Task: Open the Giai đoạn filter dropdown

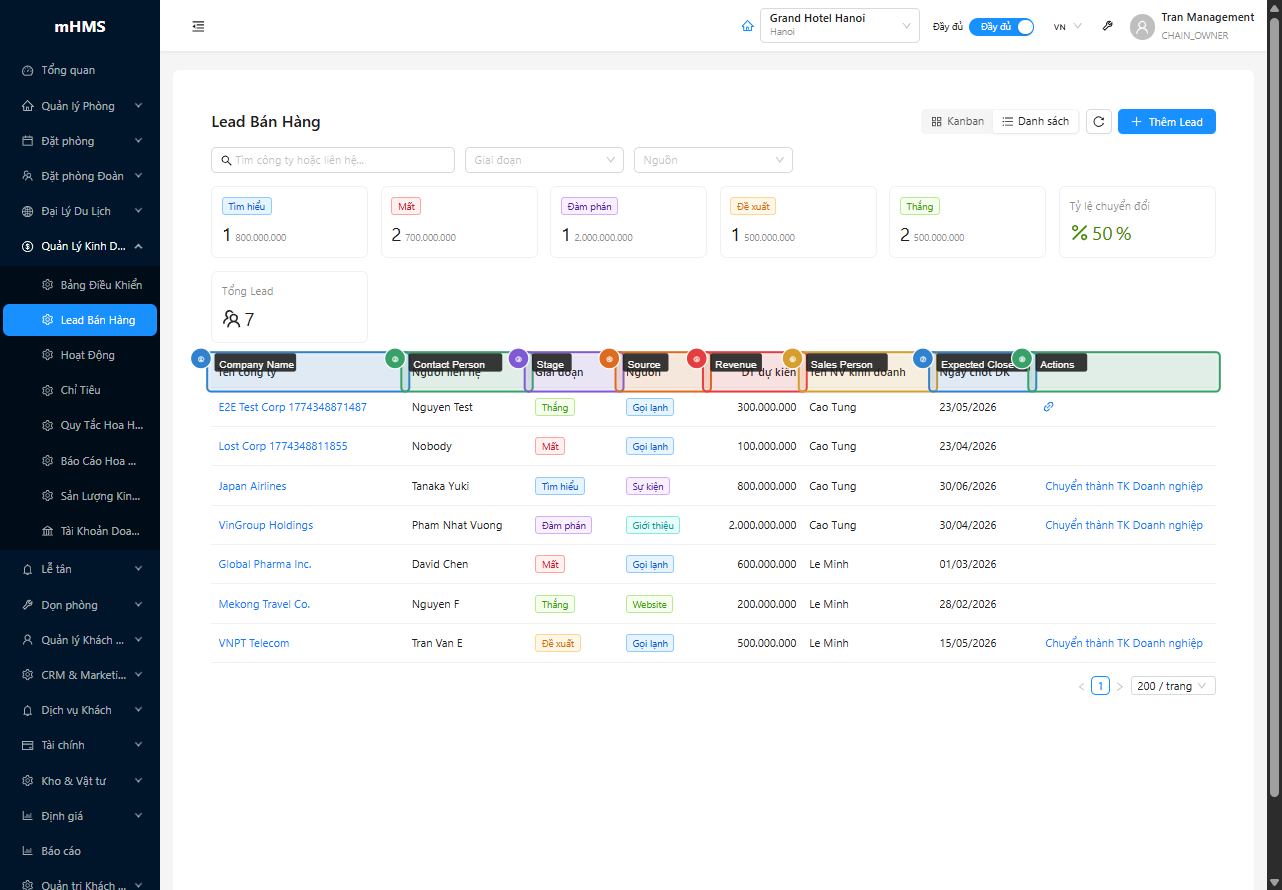Action: 543,160
